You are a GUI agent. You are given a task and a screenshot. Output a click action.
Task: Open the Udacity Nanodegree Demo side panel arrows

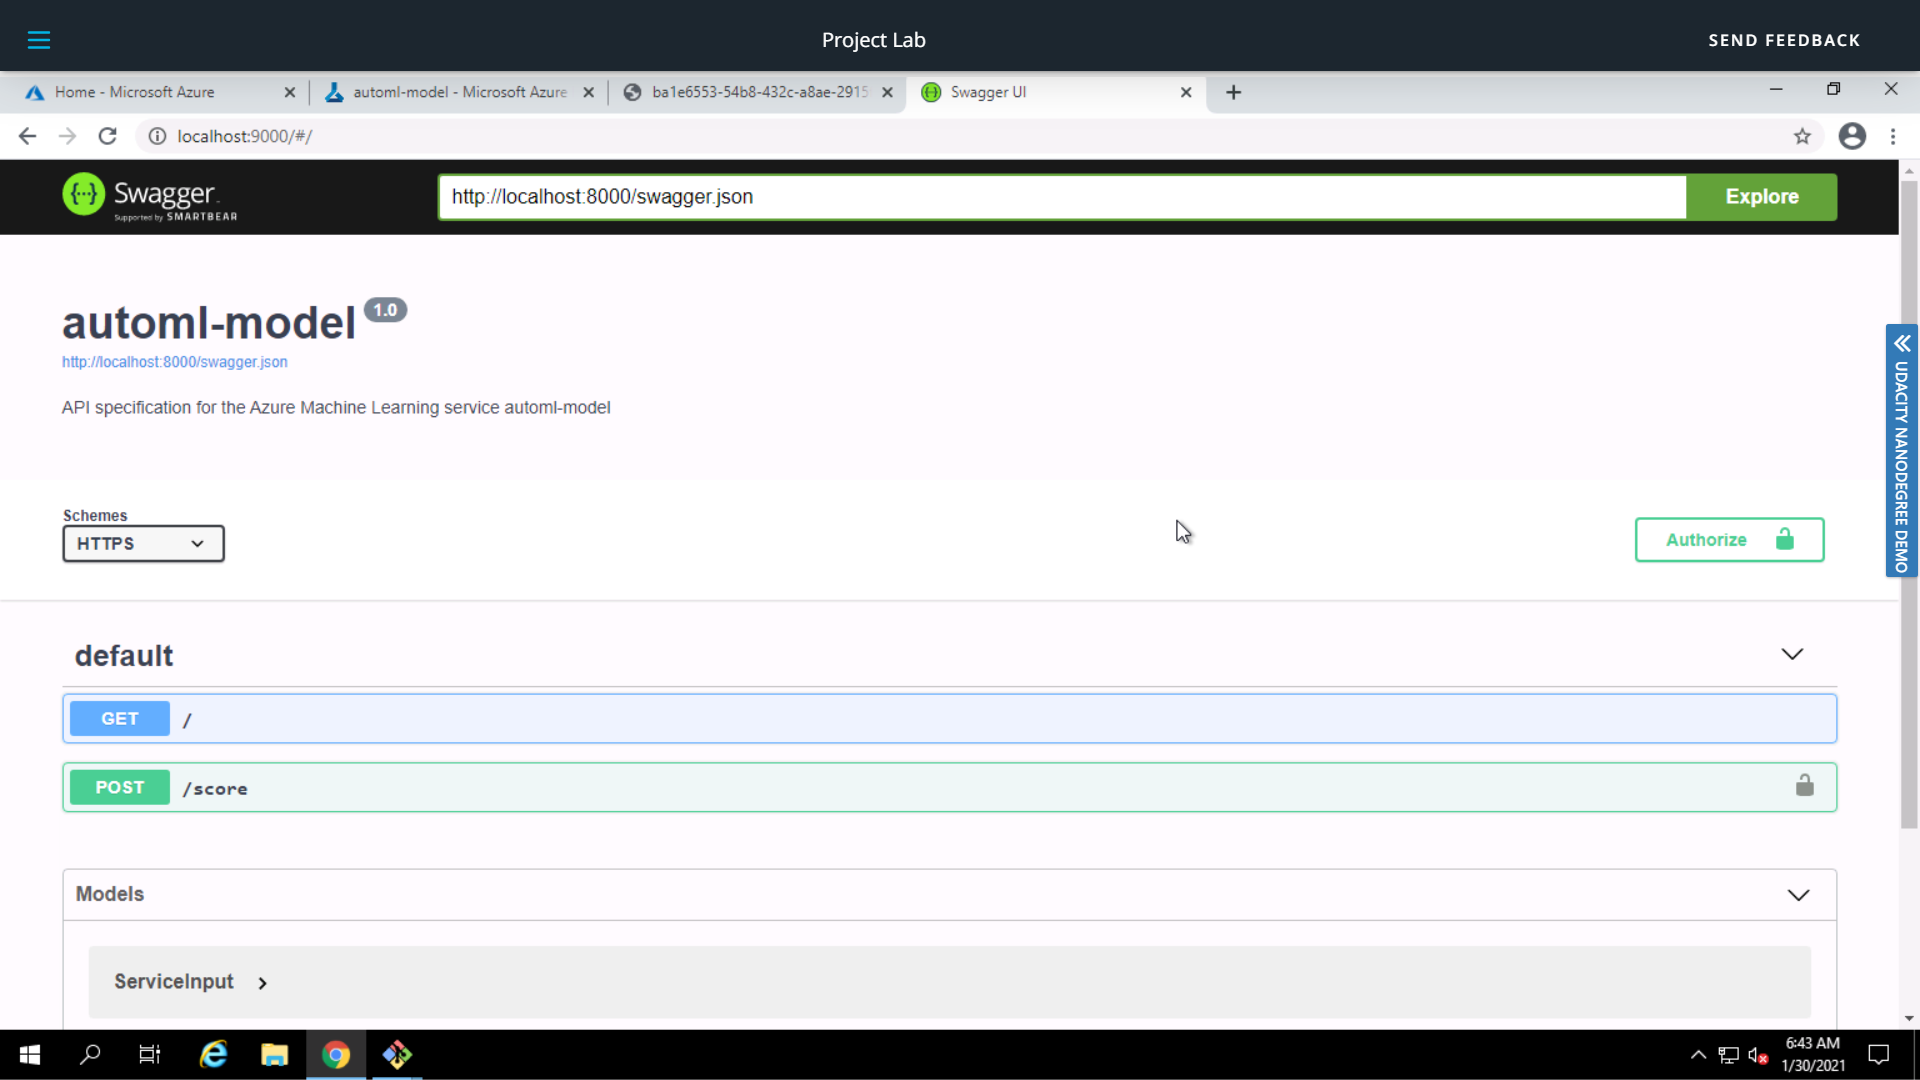coord(1901,343)
